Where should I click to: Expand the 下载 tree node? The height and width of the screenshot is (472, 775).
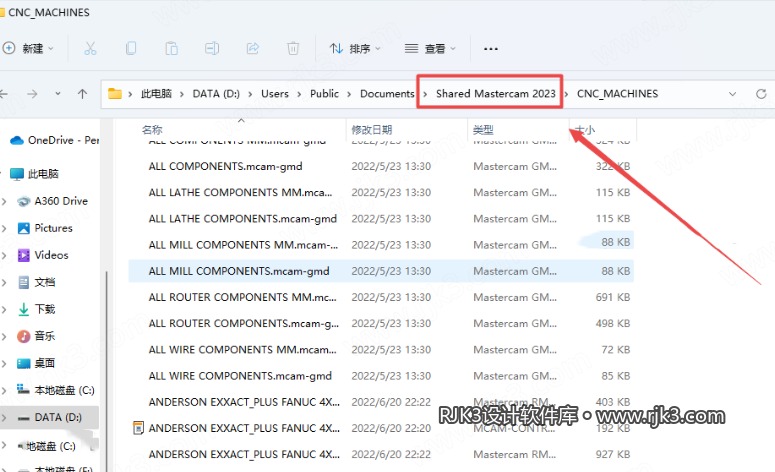4,309
